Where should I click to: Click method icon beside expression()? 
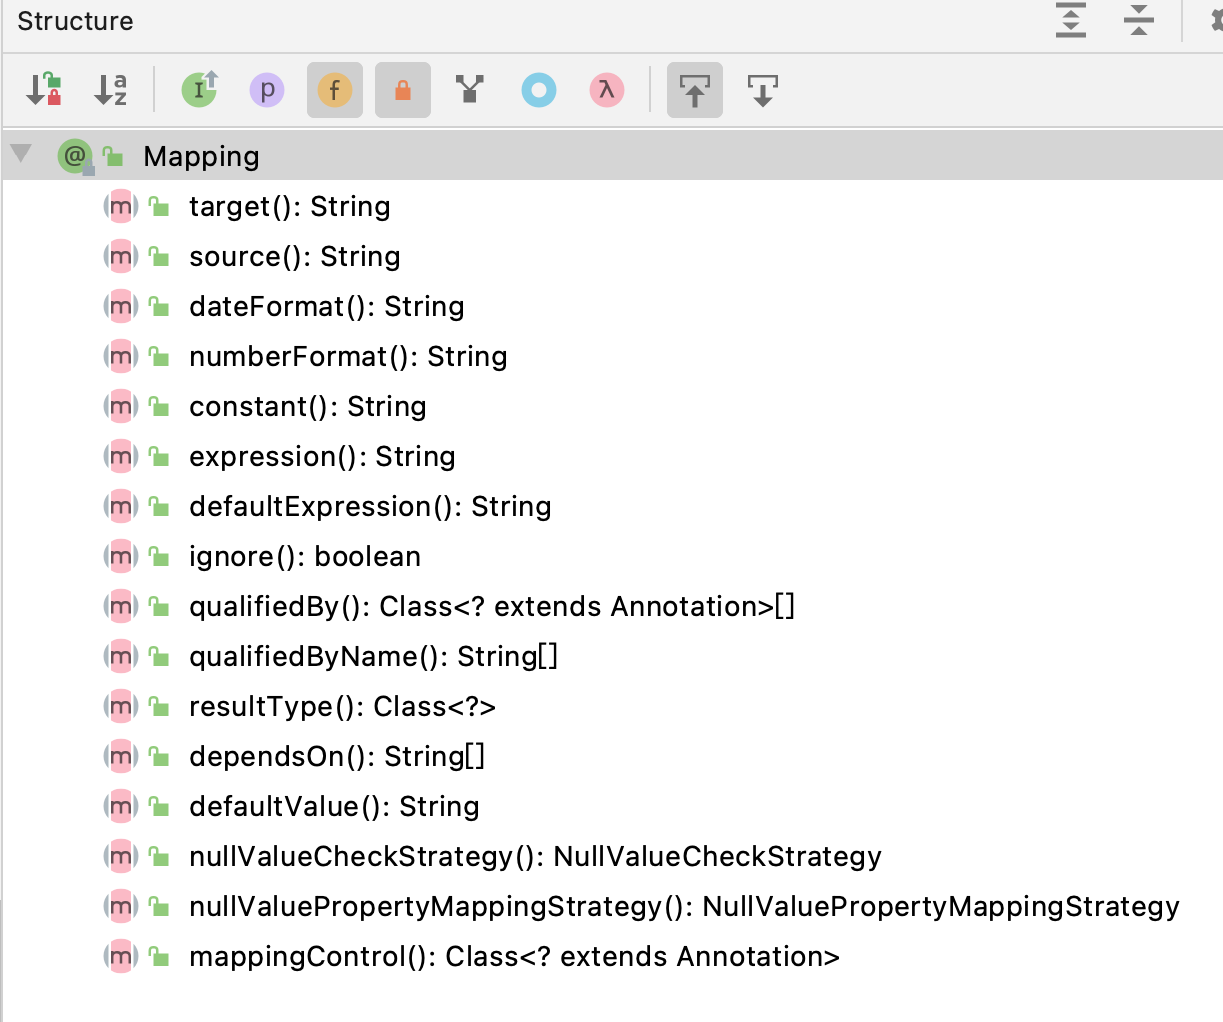pos(121,457)
